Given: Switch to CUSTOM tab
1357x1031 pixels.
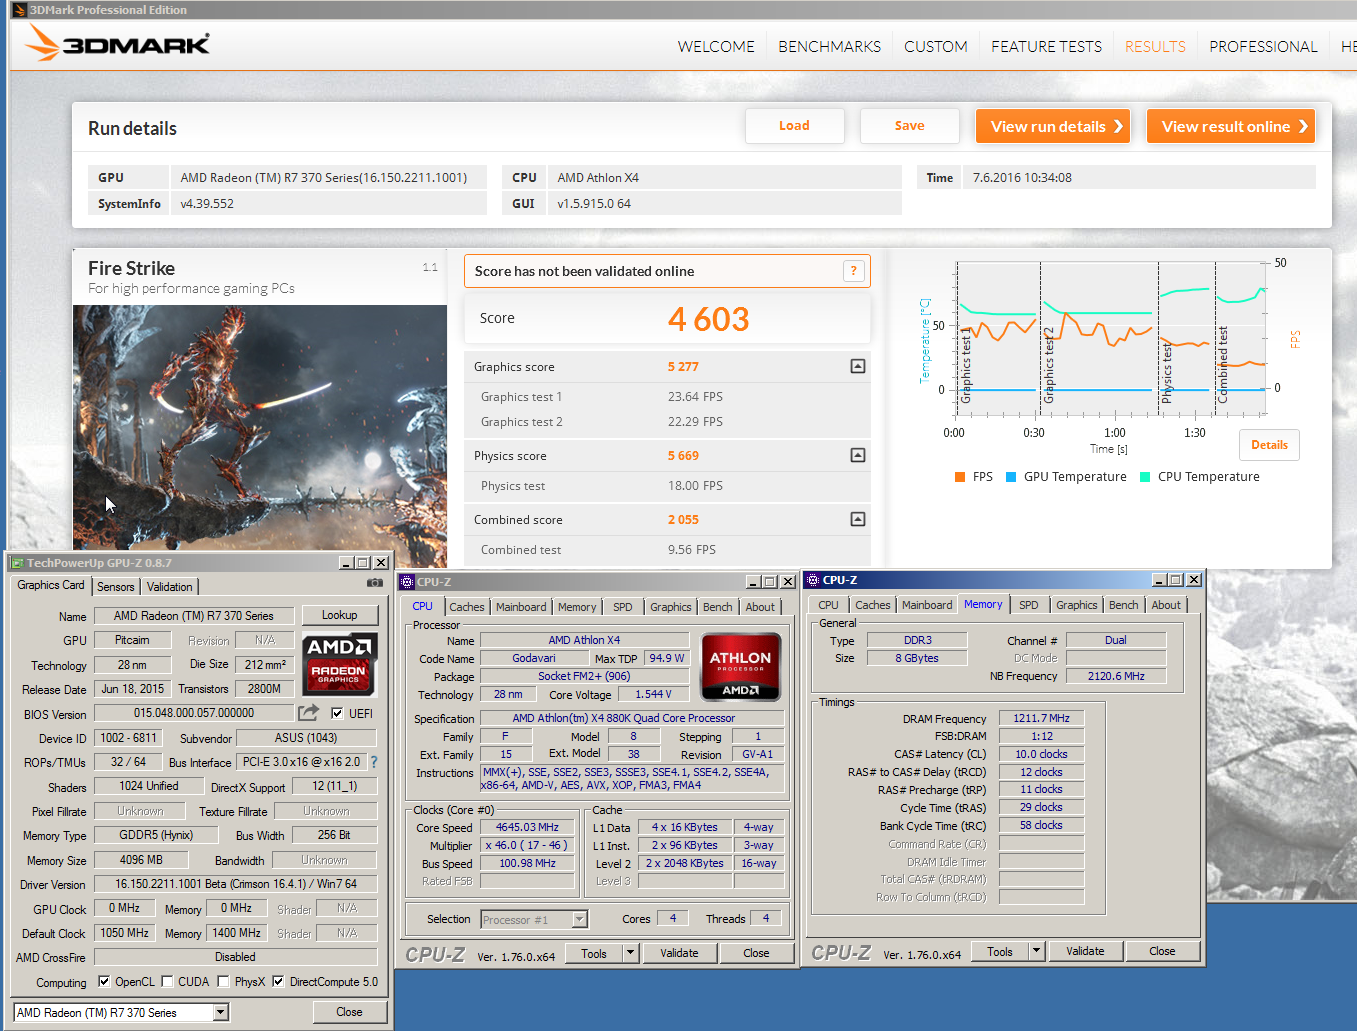Looking at the screenshot, I should 936,47.
